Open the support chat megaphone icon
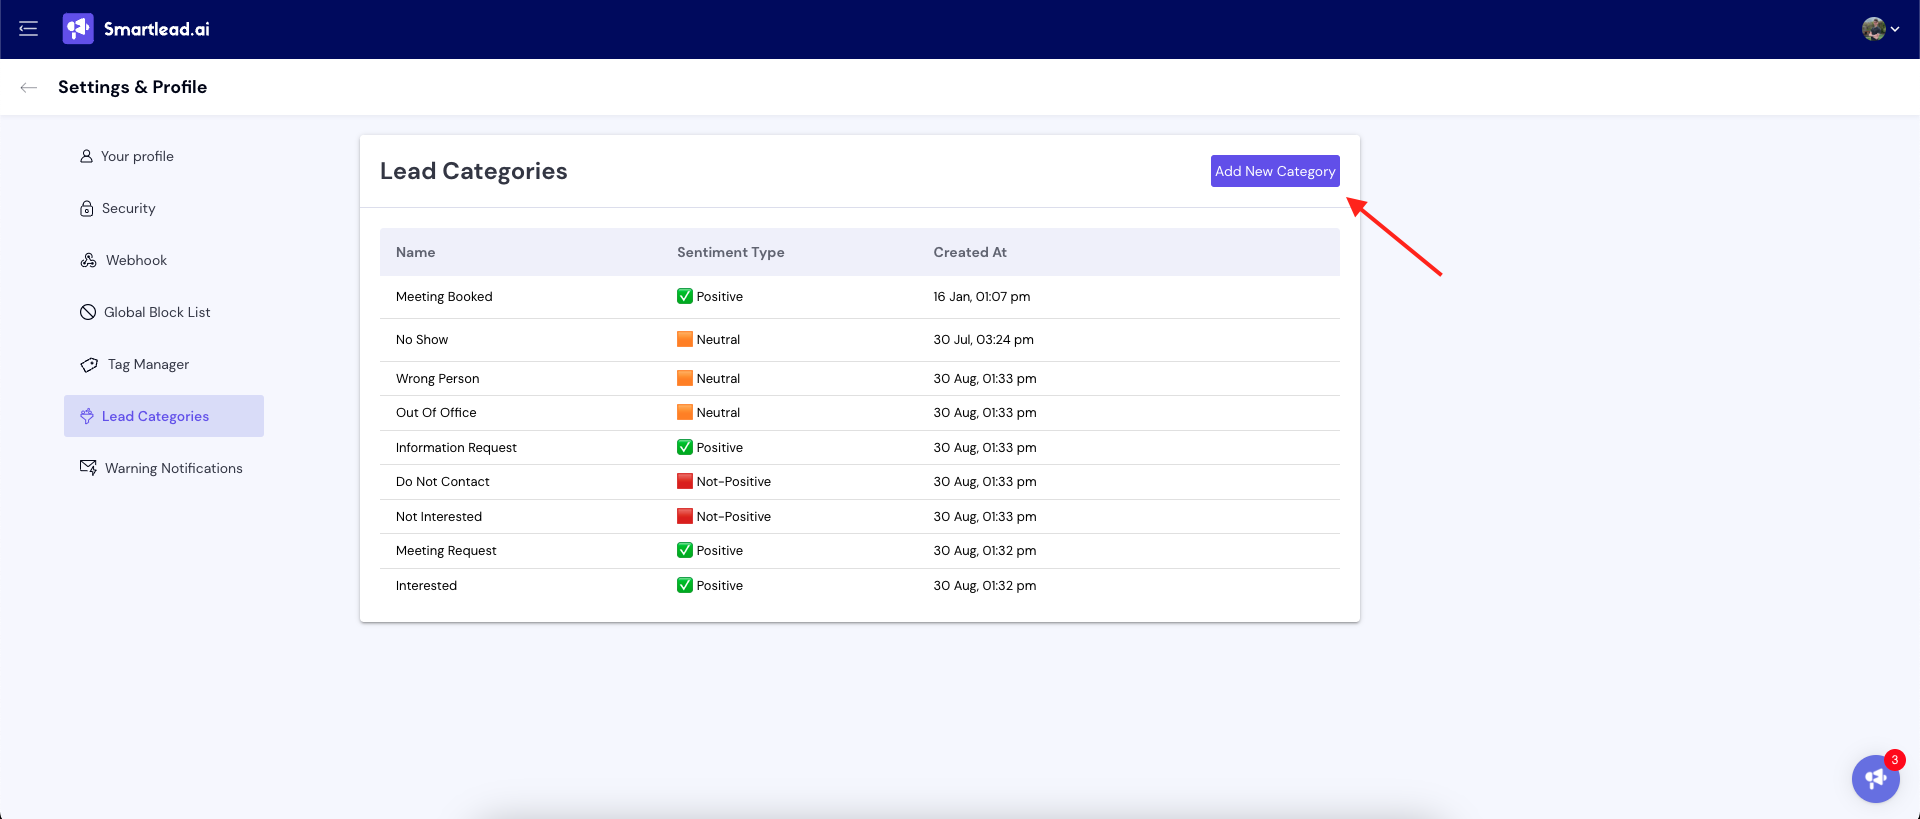The image size is (1920, 819). [x=1875, y=779]
